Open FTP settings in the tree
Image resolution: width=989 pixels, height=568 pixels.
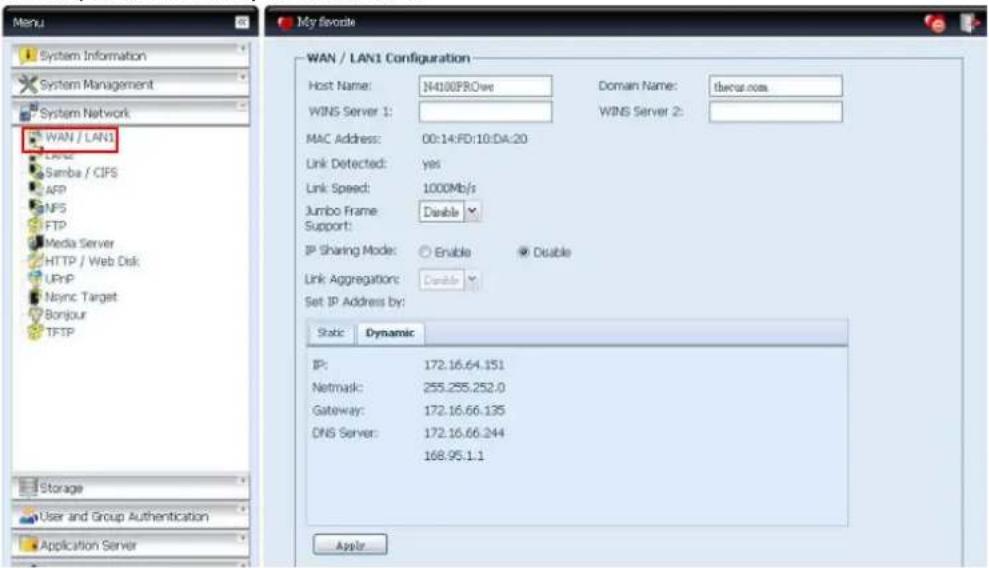click(56, 225)
